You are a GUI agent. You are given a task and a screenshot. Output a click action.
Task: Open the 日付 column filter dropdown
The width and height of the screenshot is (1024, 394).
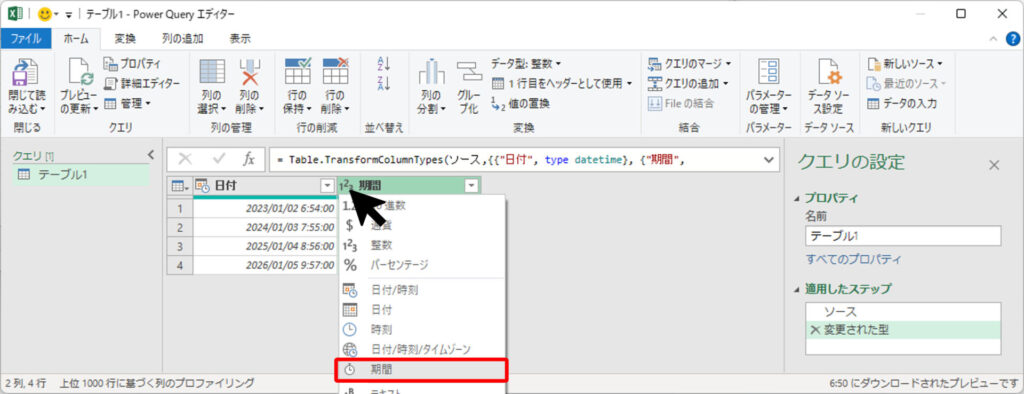pyautogui.click(x=327, y=186)
